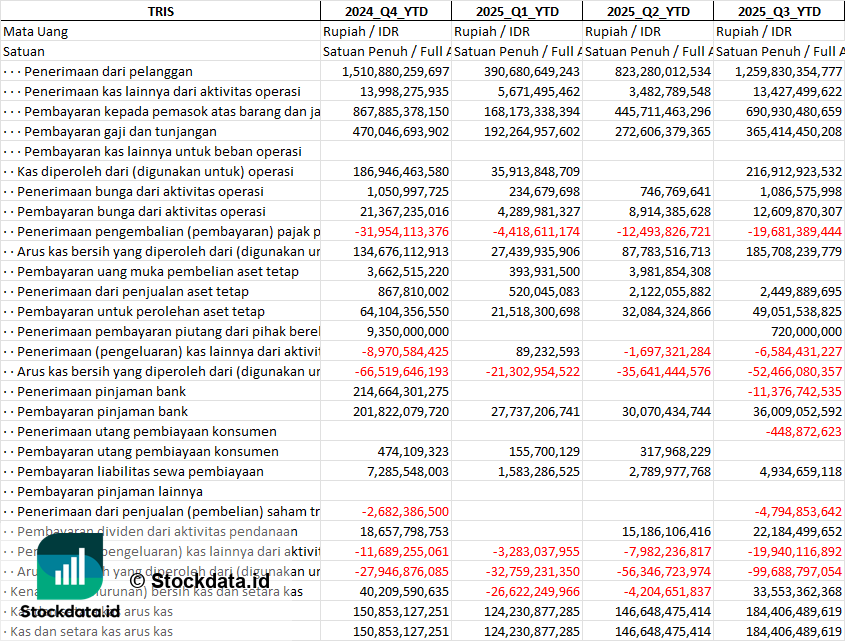845x641 pixels.
Task: Select cell value 185,708,239,779
Action: click(794, 251)
